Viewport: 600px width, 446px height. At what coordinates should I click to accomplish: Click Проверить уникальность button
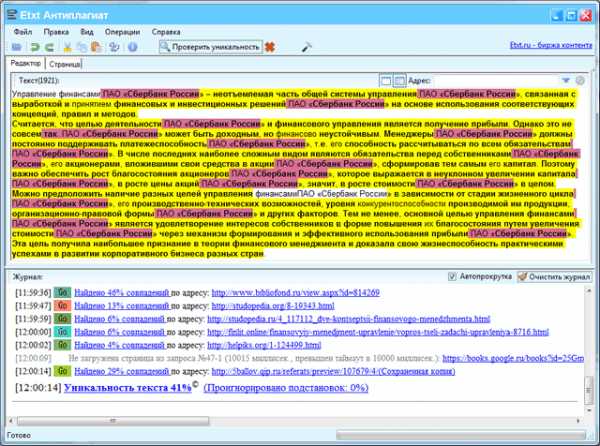point(211,47)
